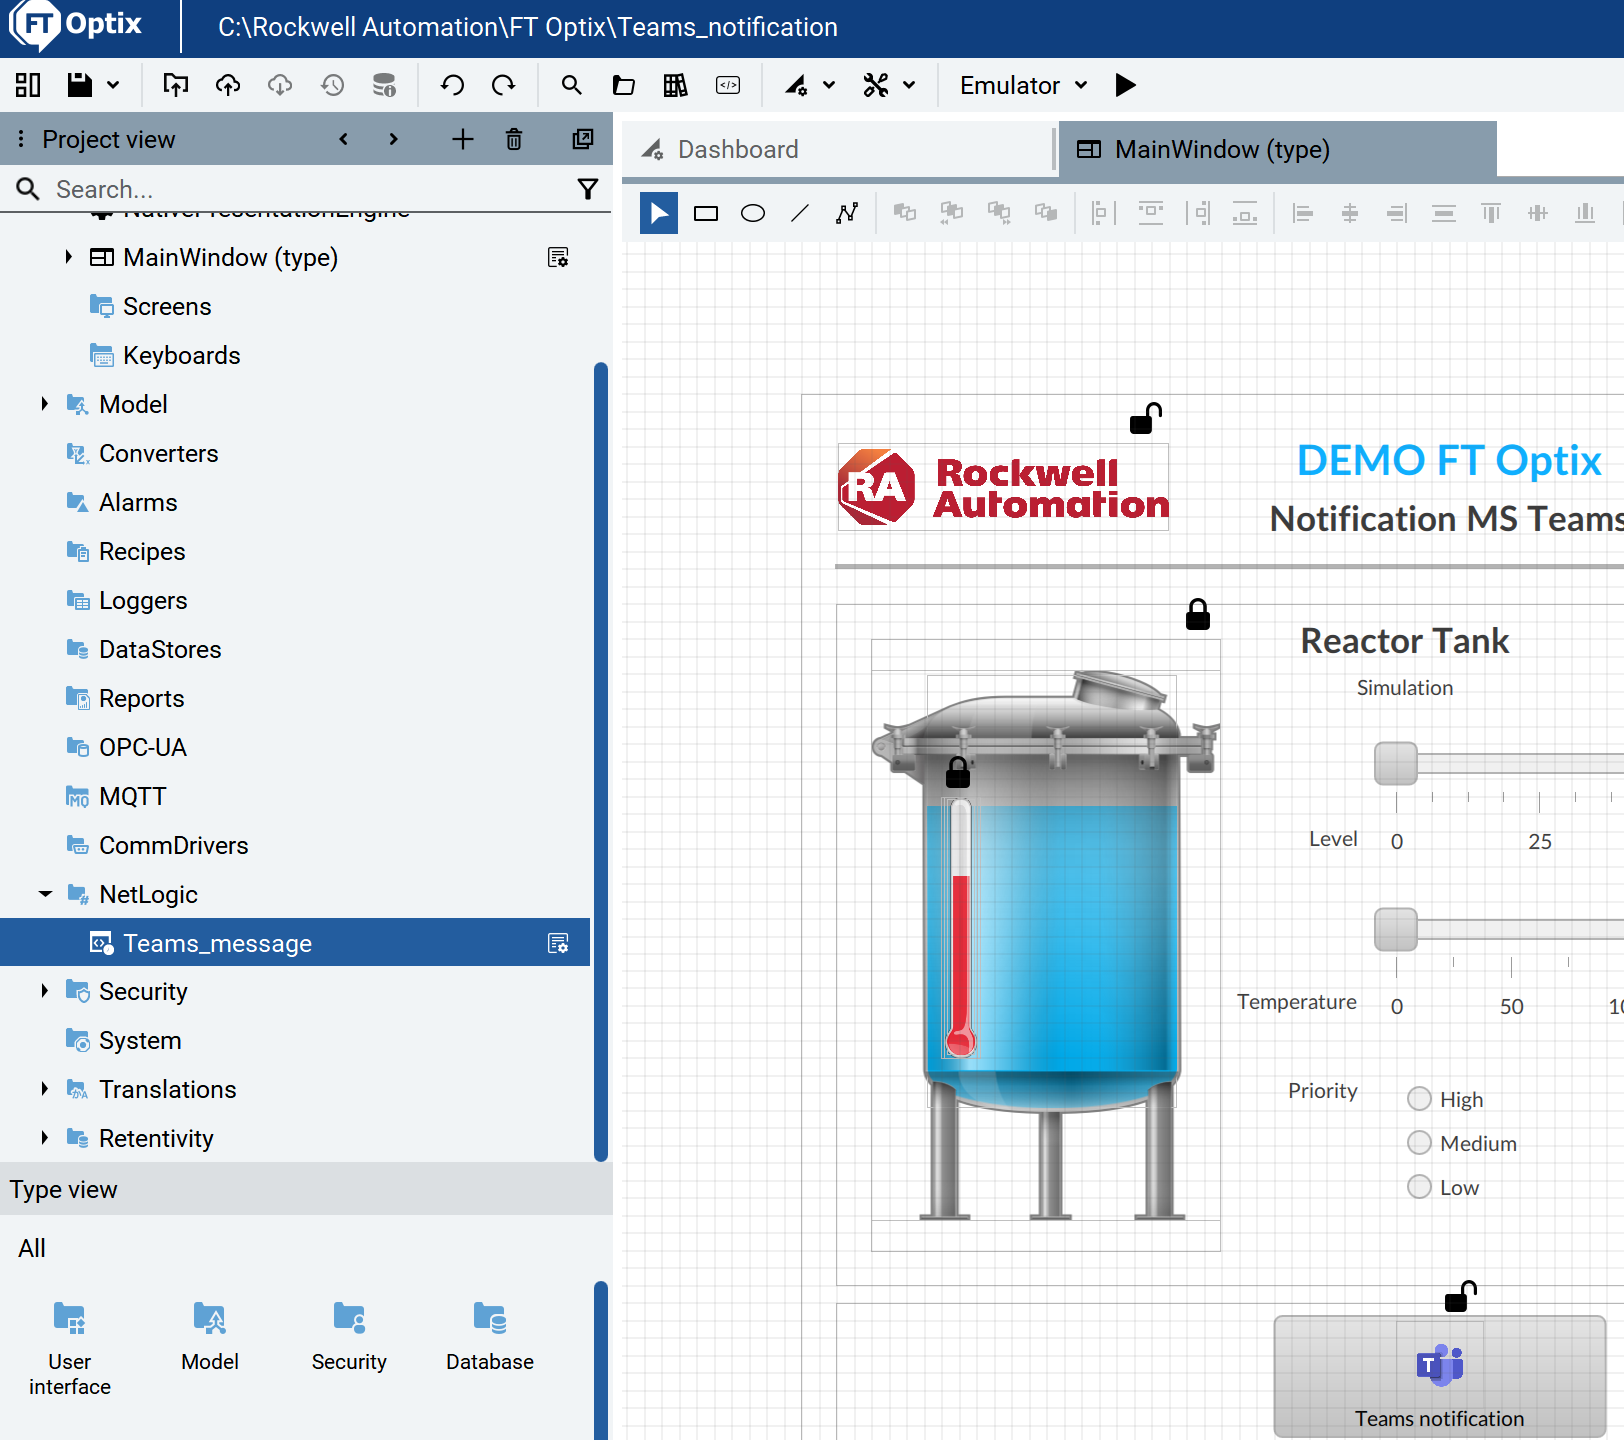Screen dimensions: 1624x1440
Task: Click the Temperature slider handle
Action: coord(1396,930)
